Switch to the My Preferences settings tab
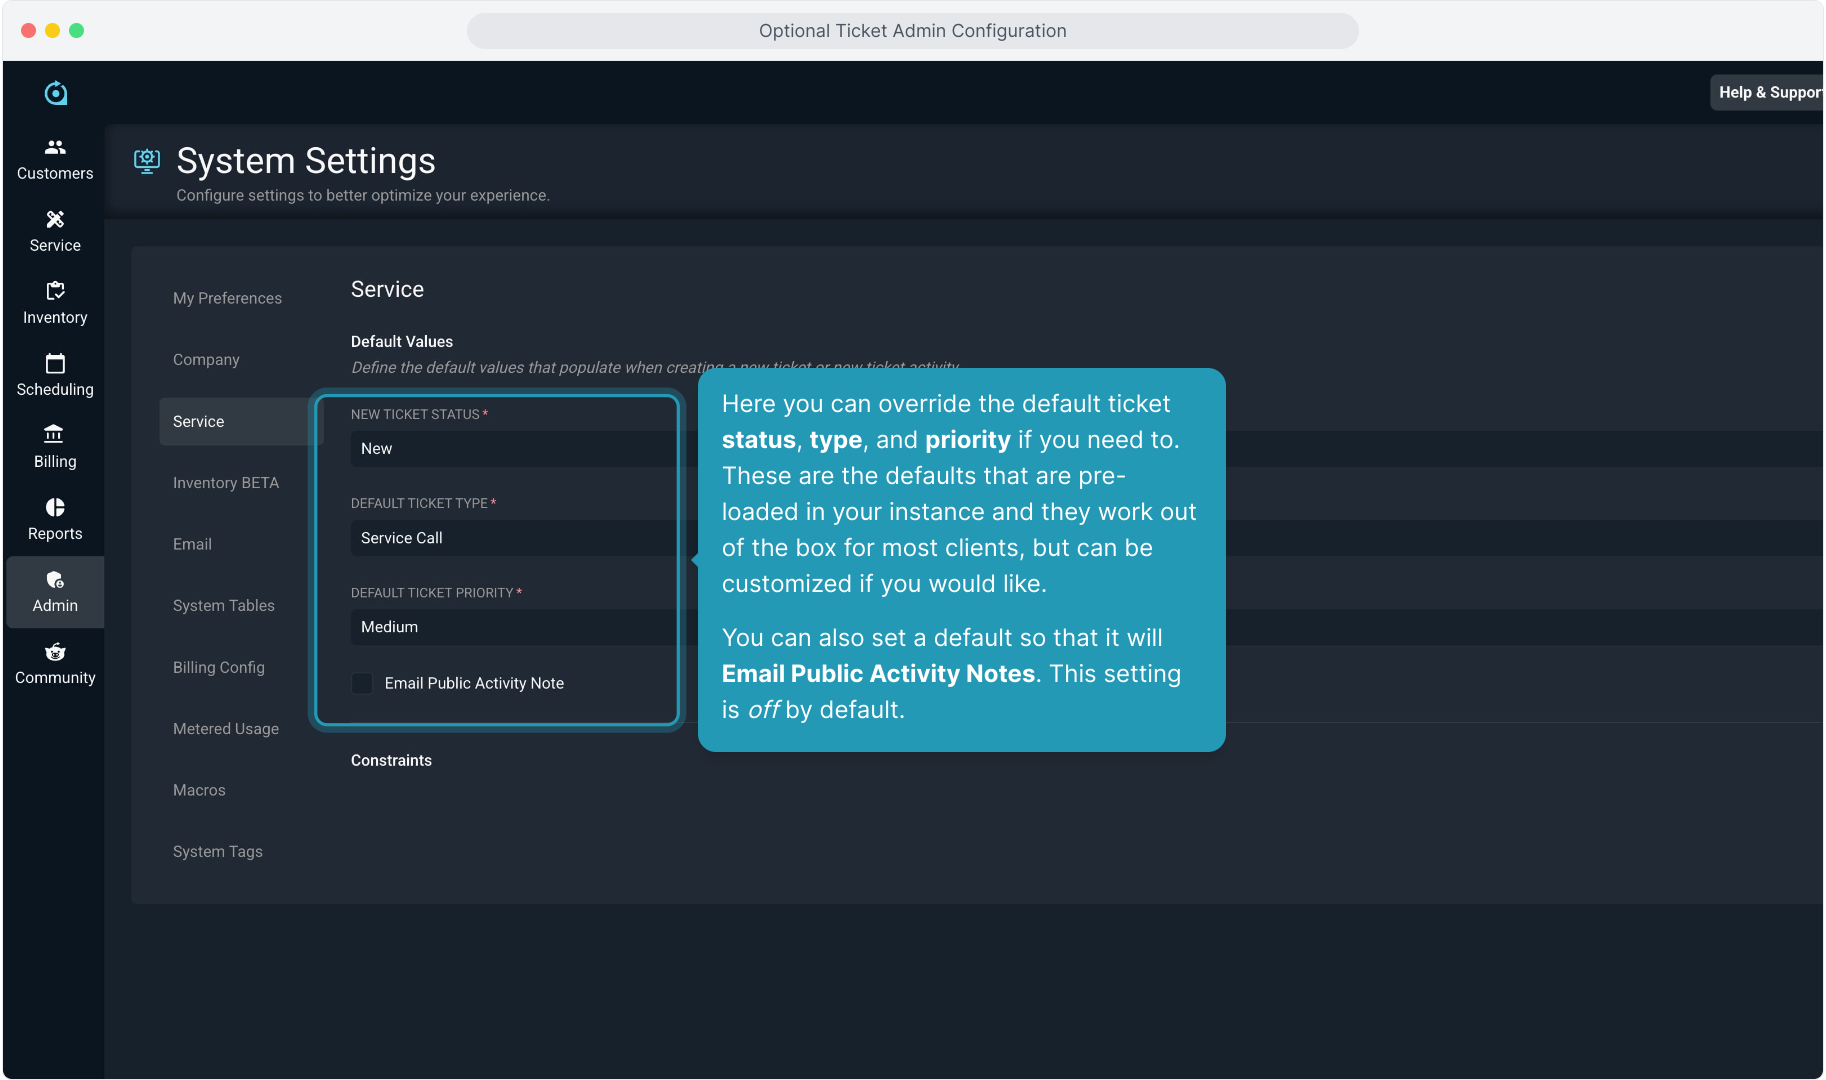 [x=227, y=298]
